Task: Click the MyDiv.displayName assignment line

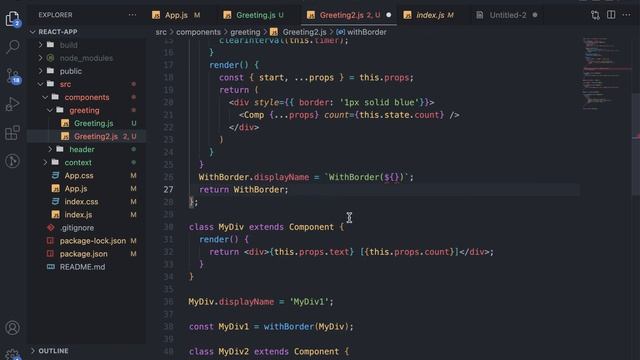Action: [x=261, y=302]
